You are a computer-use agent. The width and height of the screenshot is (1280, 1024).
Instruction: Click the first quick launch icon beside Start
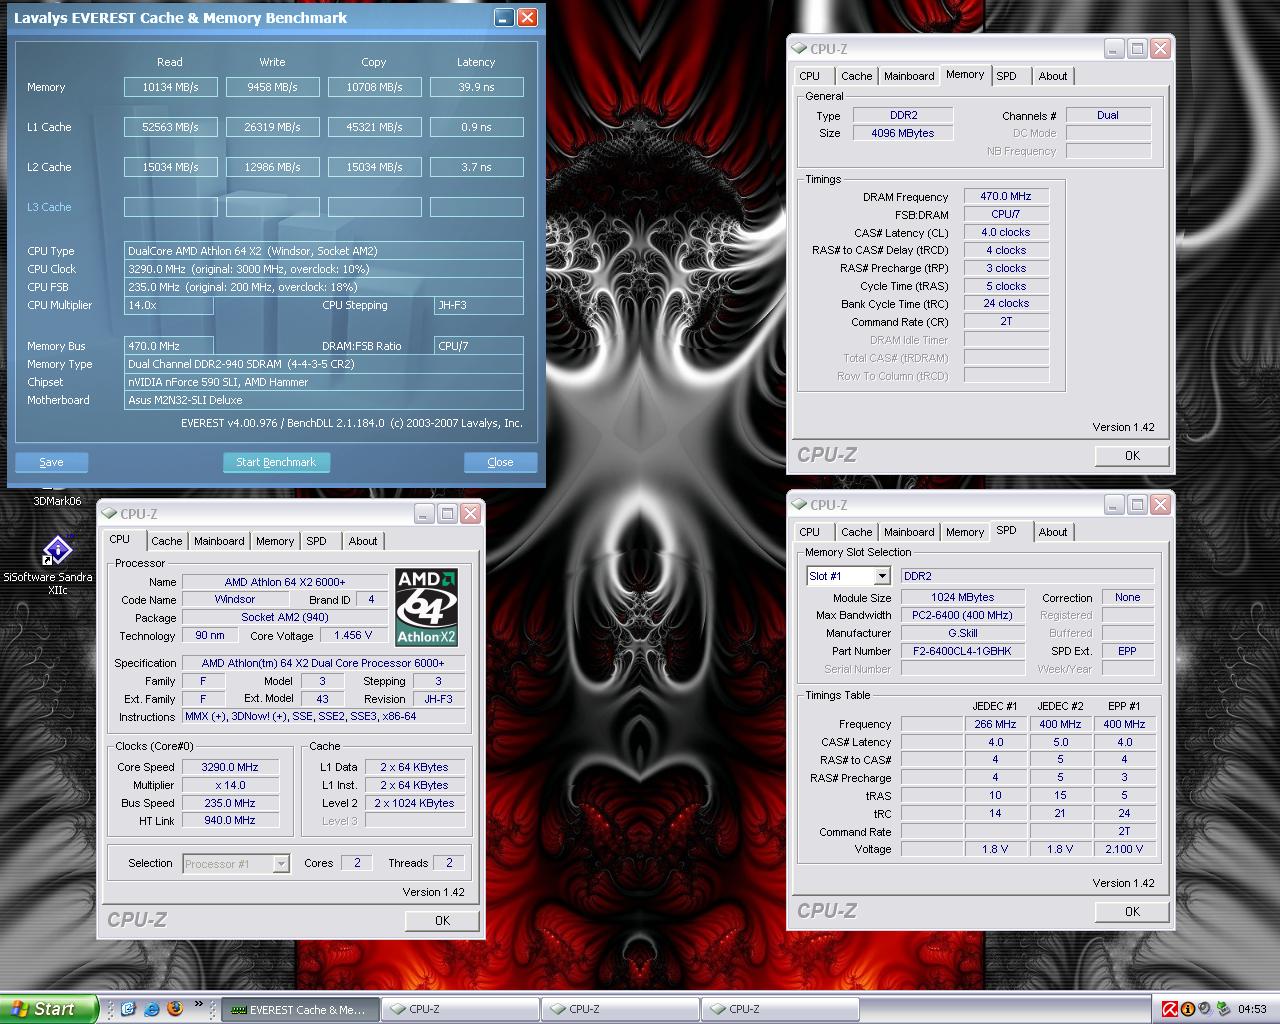coord(128,1009)
